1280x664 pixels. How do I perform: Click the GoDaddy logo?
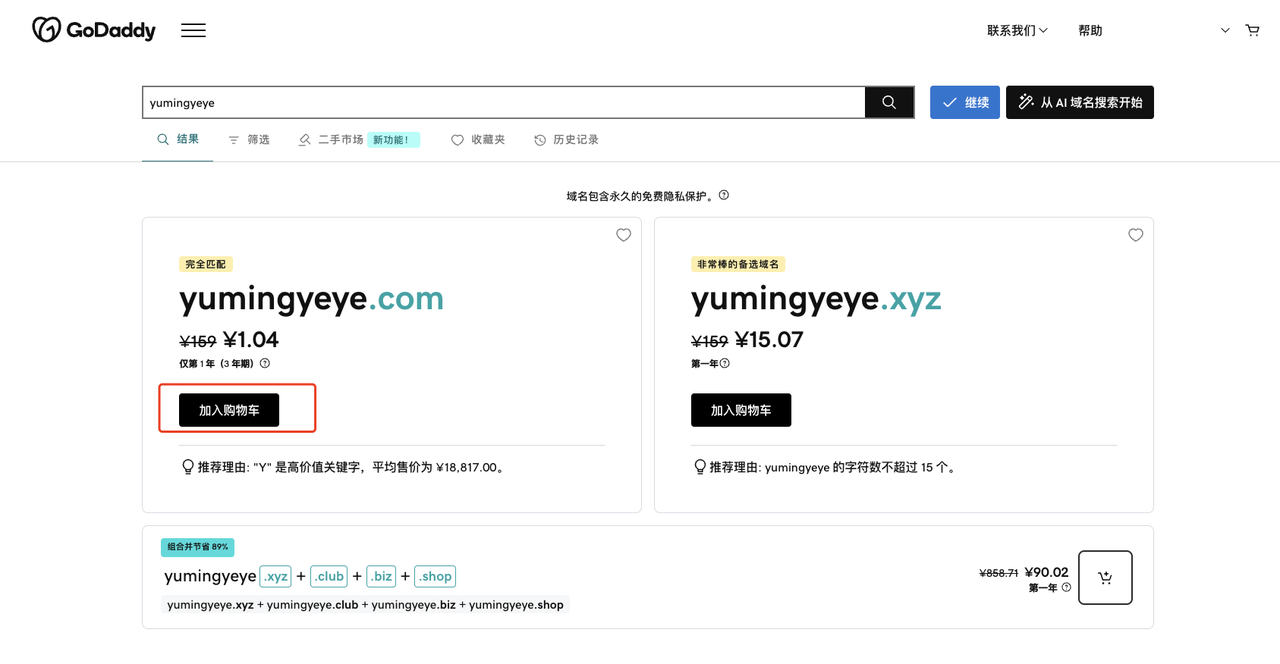click(93, 29)
